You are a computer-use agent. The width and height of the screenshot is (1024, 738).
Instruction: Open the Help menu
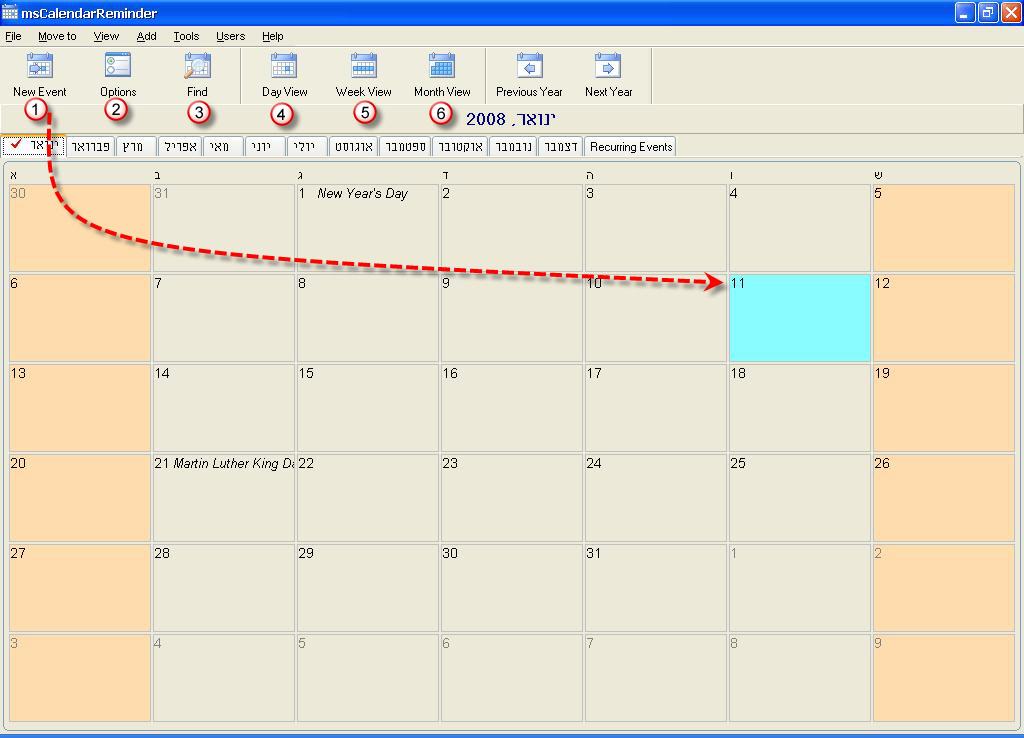coord(273,36)
